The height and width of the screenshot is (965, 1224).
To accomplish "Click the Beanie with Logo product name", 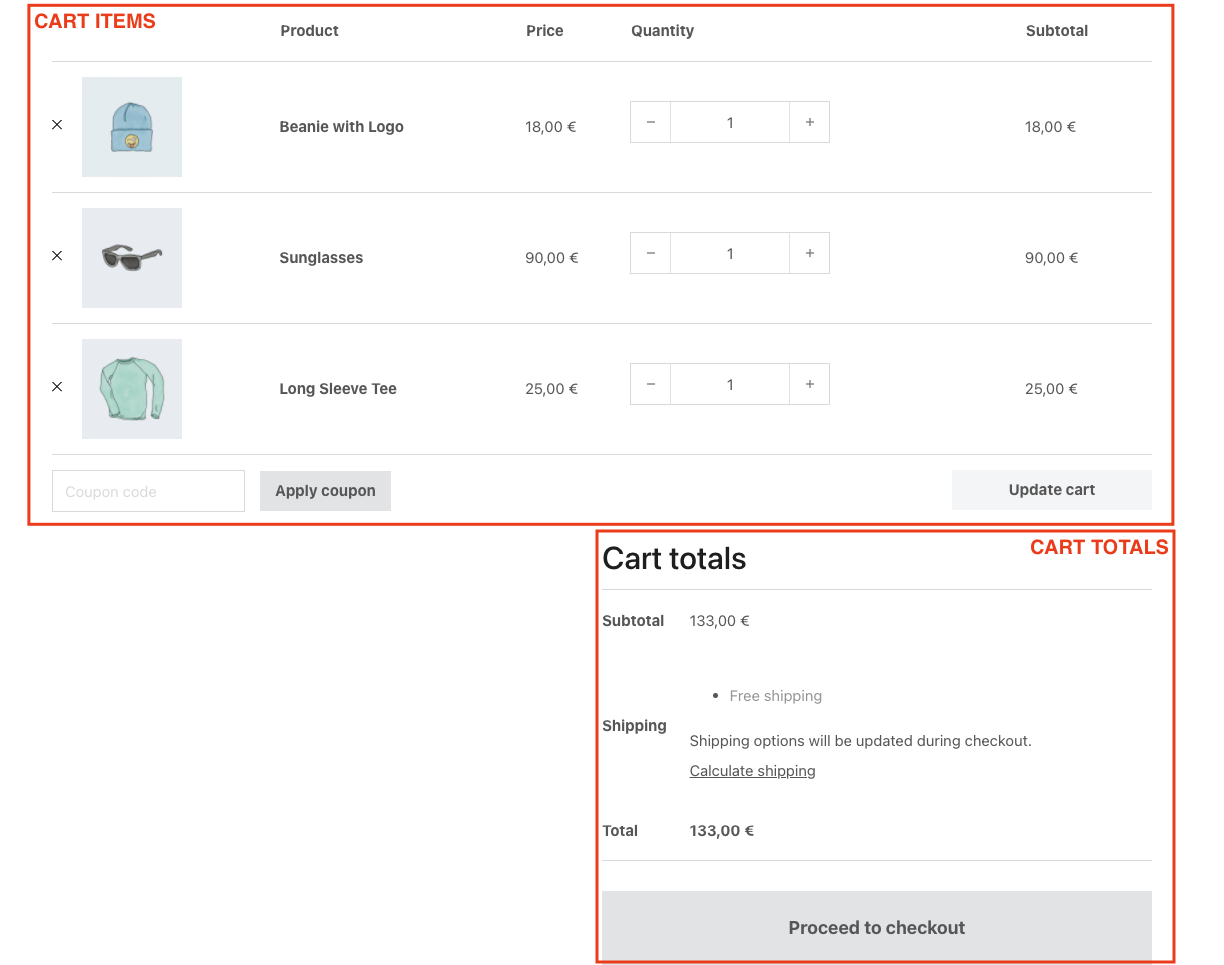I will tap(341, 127).
